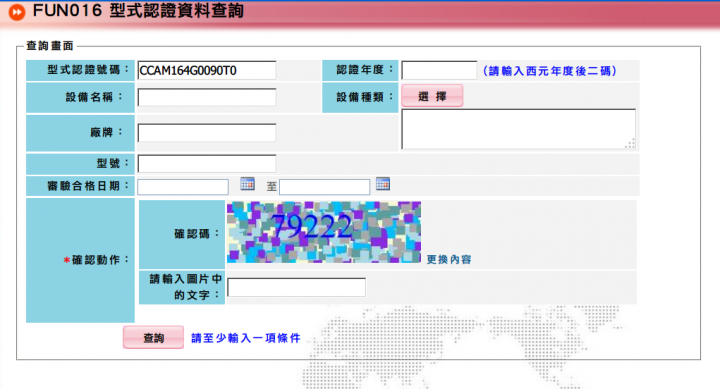Open calendar picker for start approval date

[x=247, y=184]
